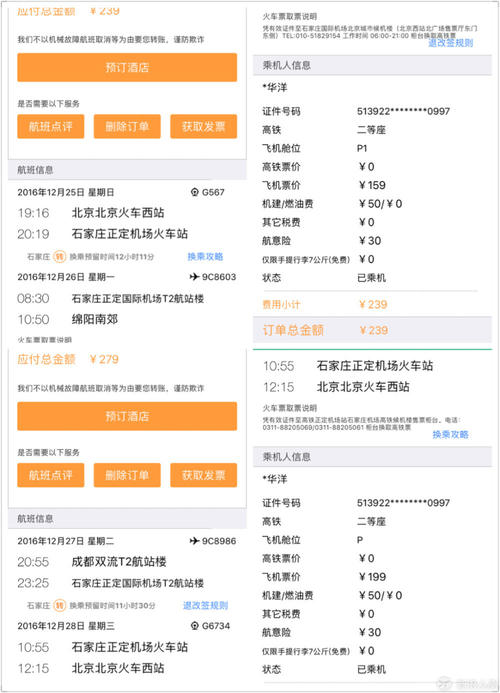Viewport: 500px width, 693px height.
Task: Select the 20:19 石家庄正定机场火车站 arrival row
Action: [x=103, y=234]
